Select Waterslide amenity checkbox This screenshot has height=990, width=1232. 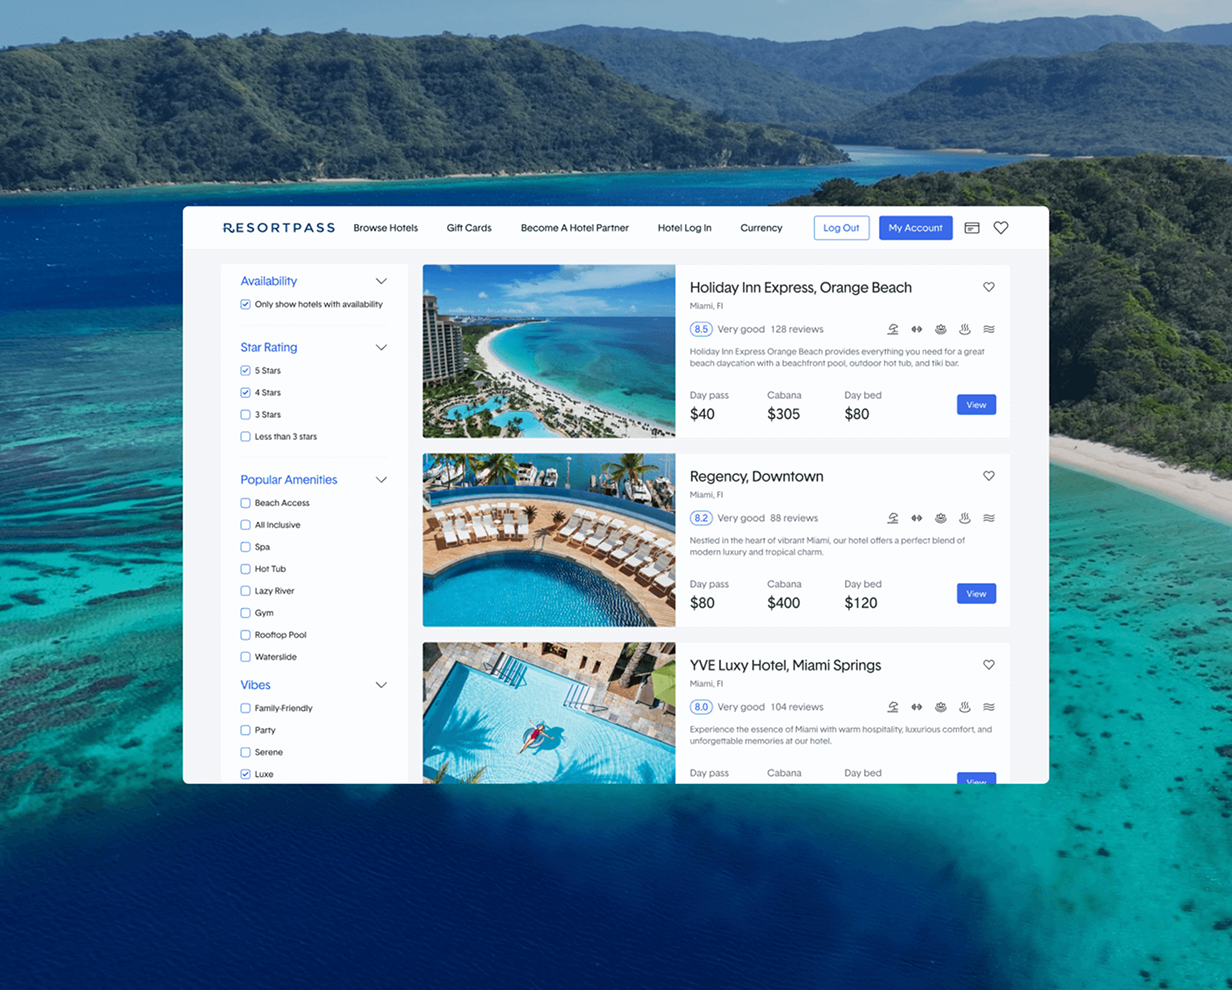tap(245, 657)
